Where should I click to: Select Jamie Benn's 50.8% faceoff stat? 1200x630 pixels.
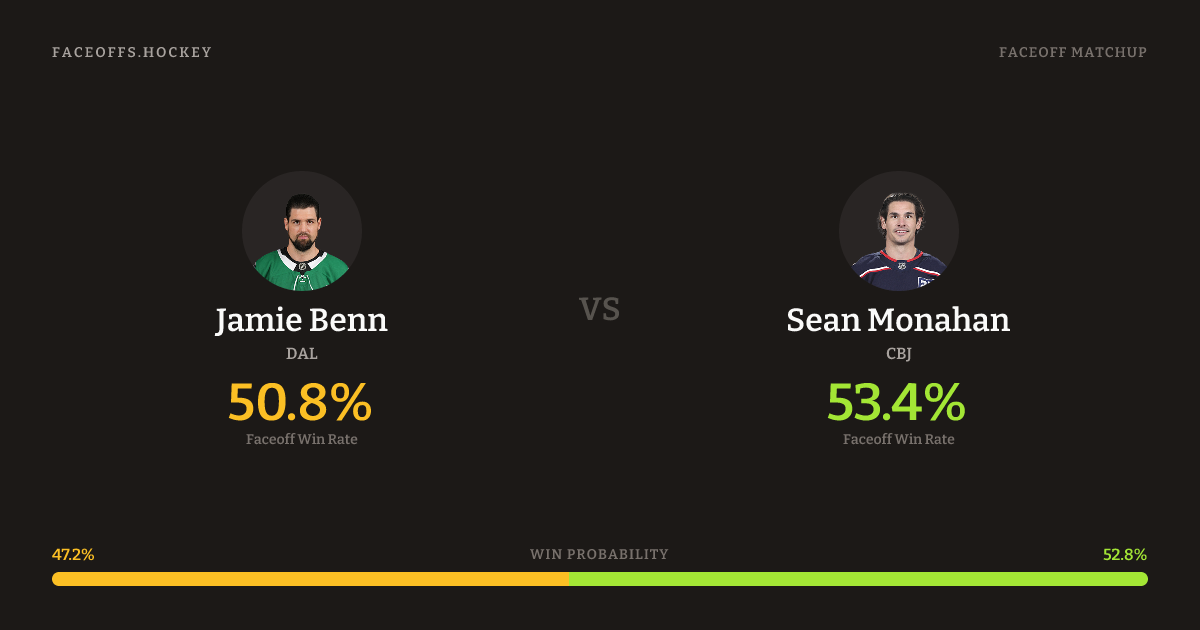click(x=300, y=402)
